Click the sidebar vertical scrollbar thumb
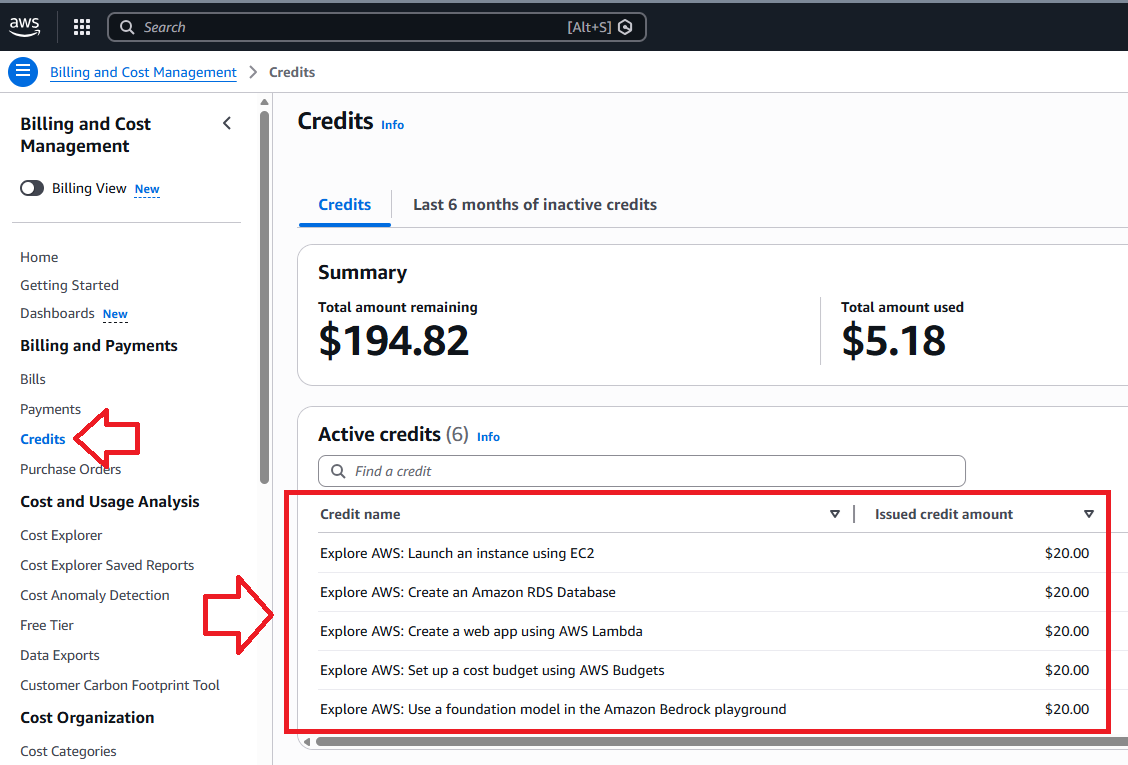 click(x=264, y=297)
